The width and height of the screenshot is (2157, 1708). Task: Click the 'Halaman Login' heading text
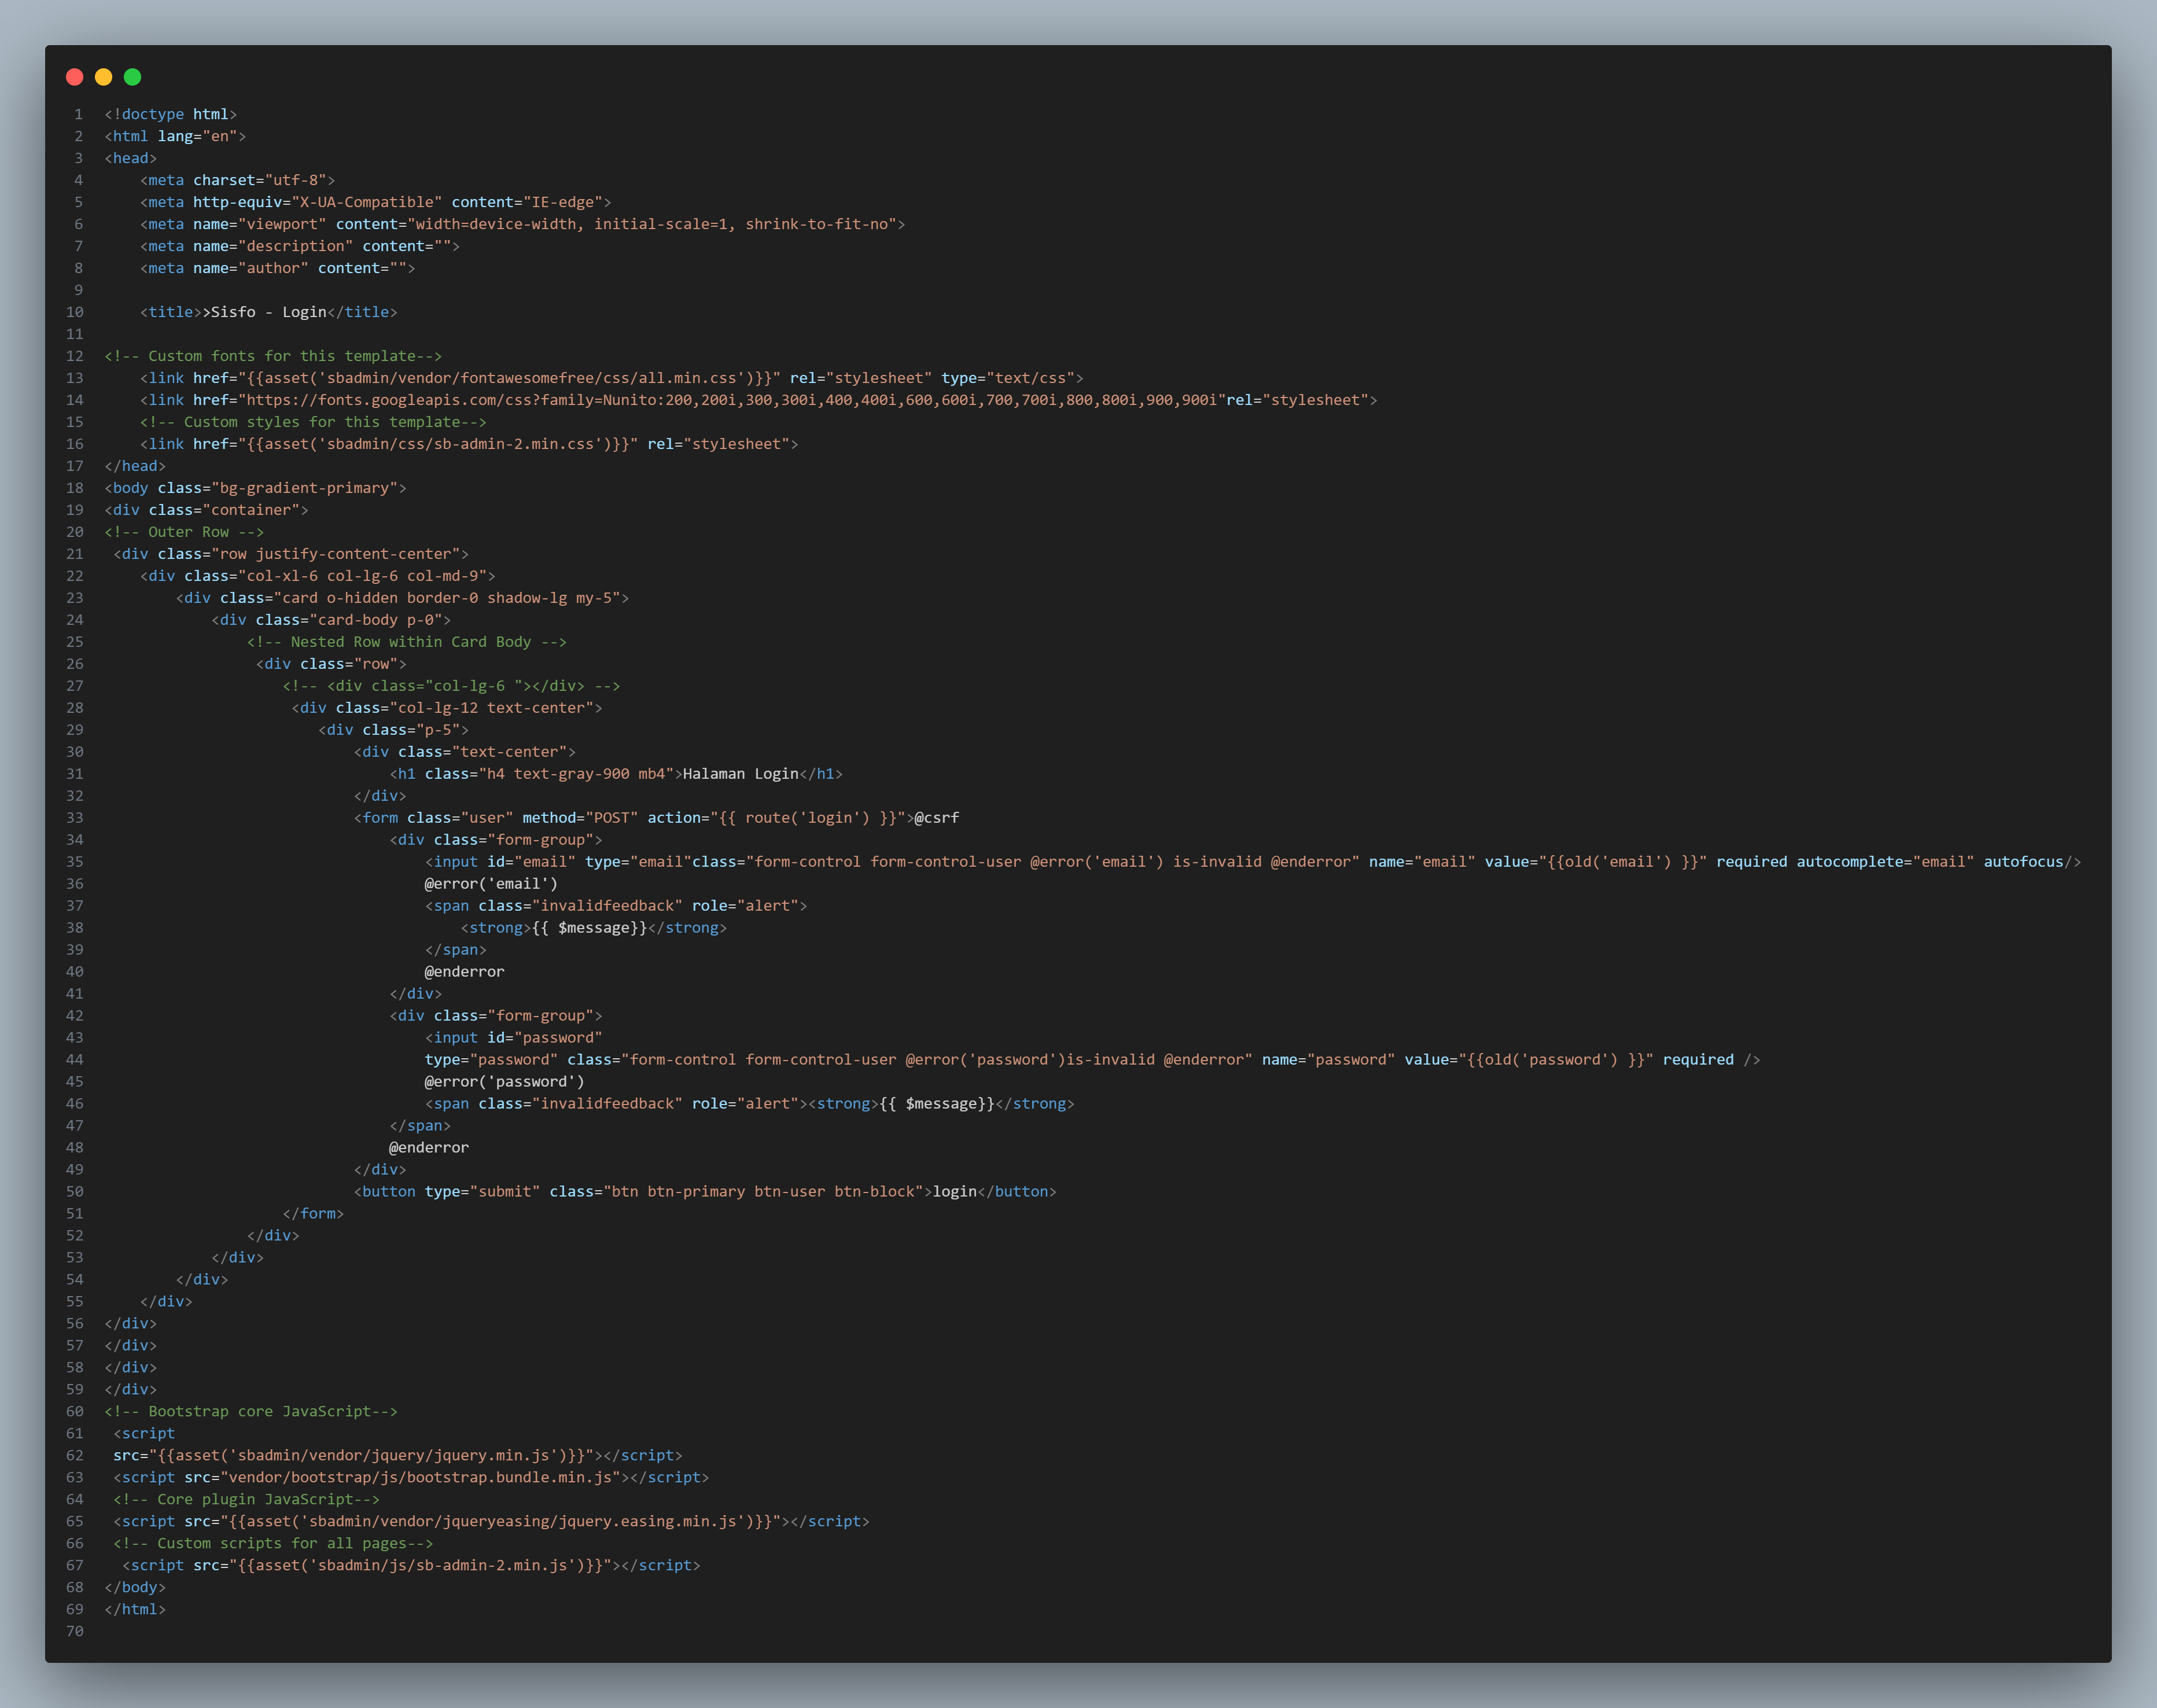tap(740, 774)
